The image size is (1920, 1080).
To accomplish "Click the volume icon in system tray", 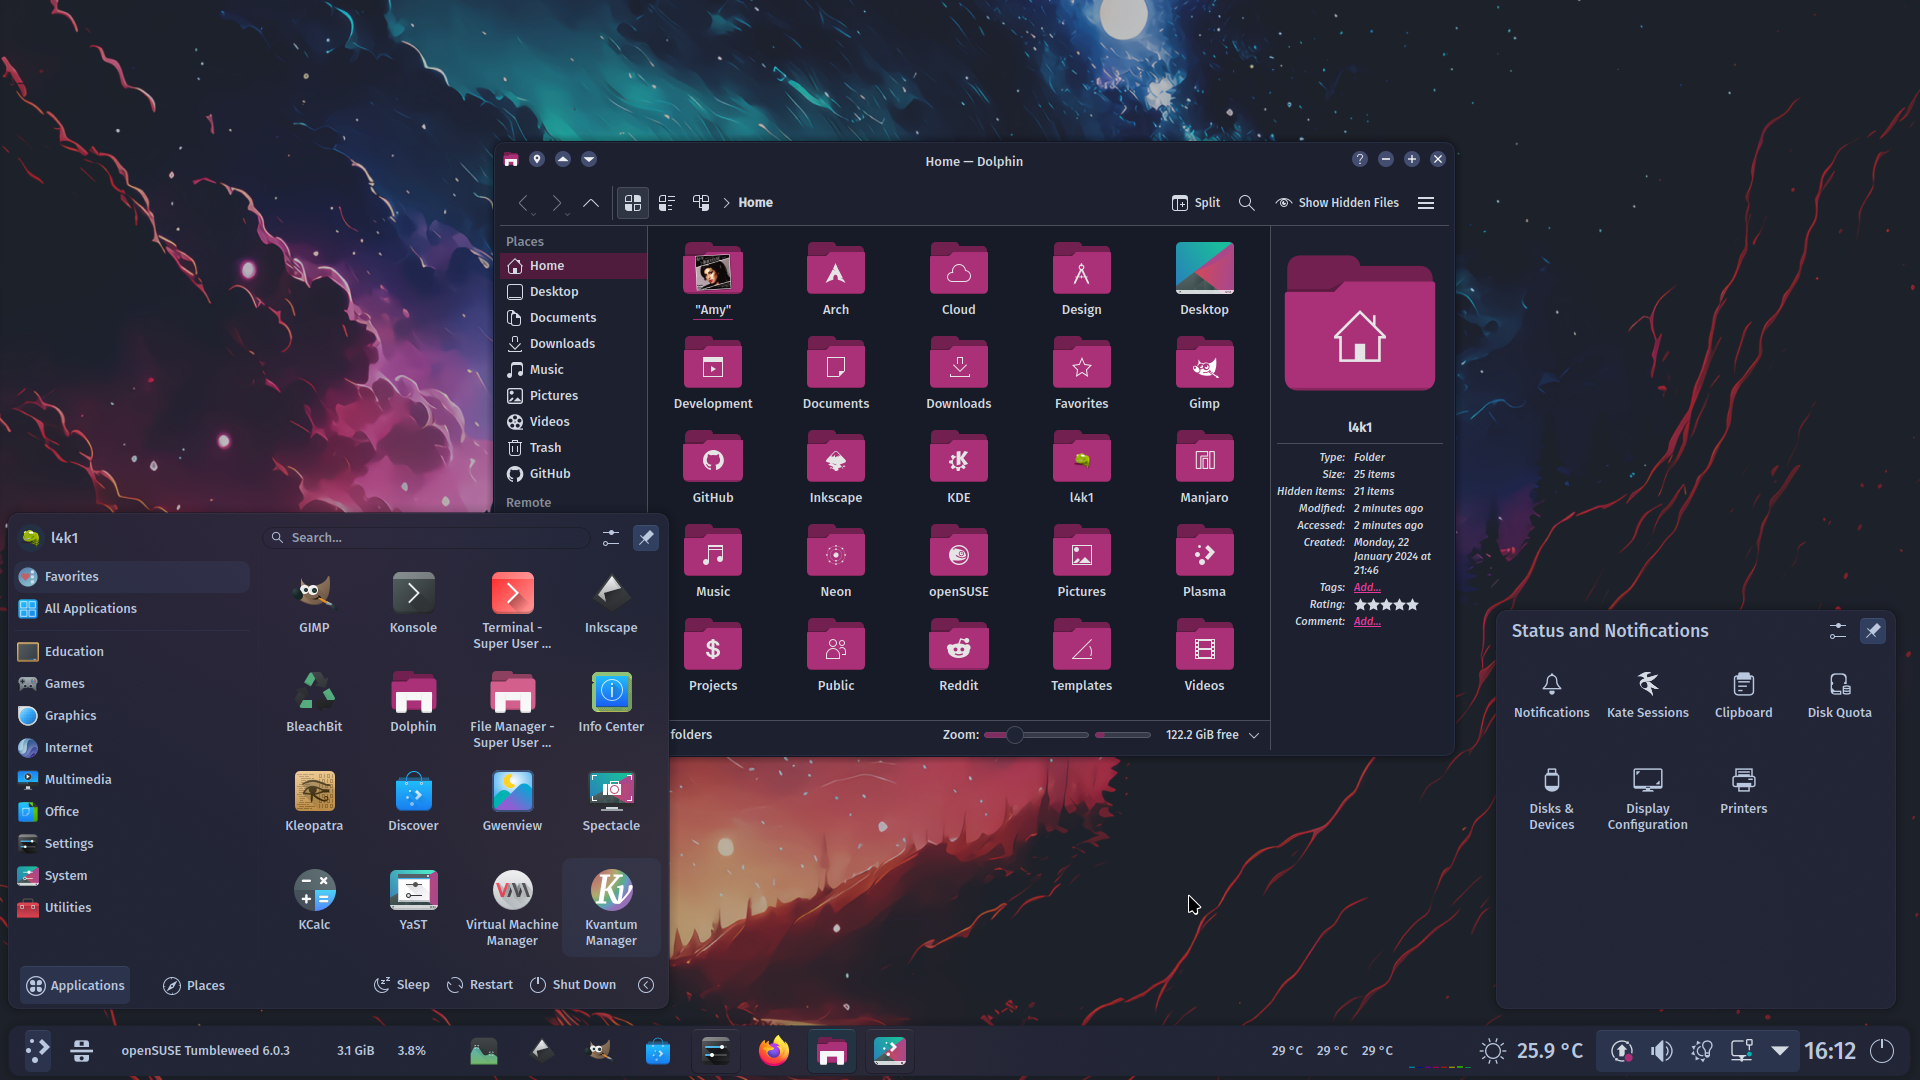I will (1661, 1051).
